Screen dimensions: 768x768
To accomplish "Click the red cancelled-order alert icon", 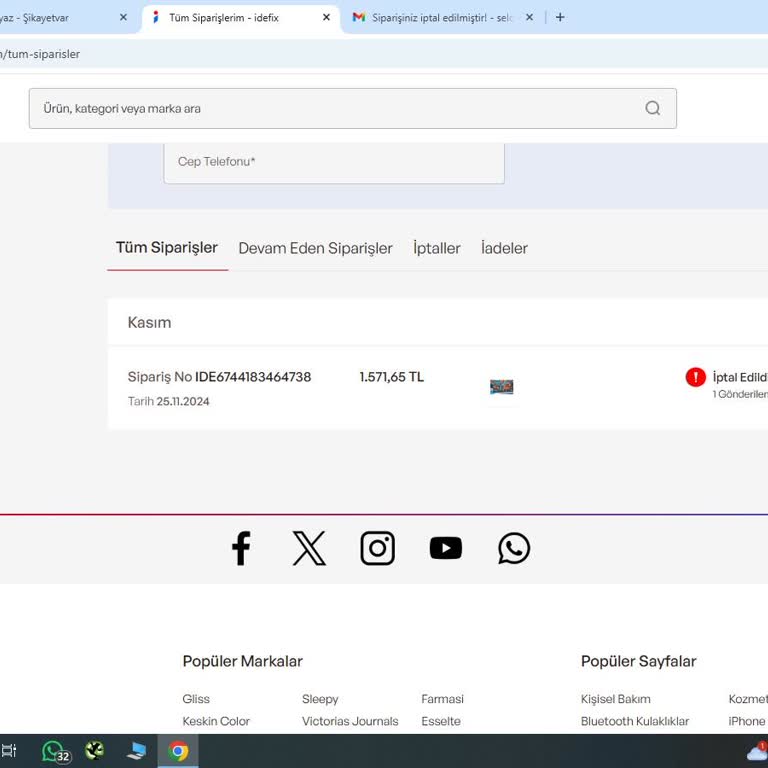I will pyautogui.click(x=695, y=377).
